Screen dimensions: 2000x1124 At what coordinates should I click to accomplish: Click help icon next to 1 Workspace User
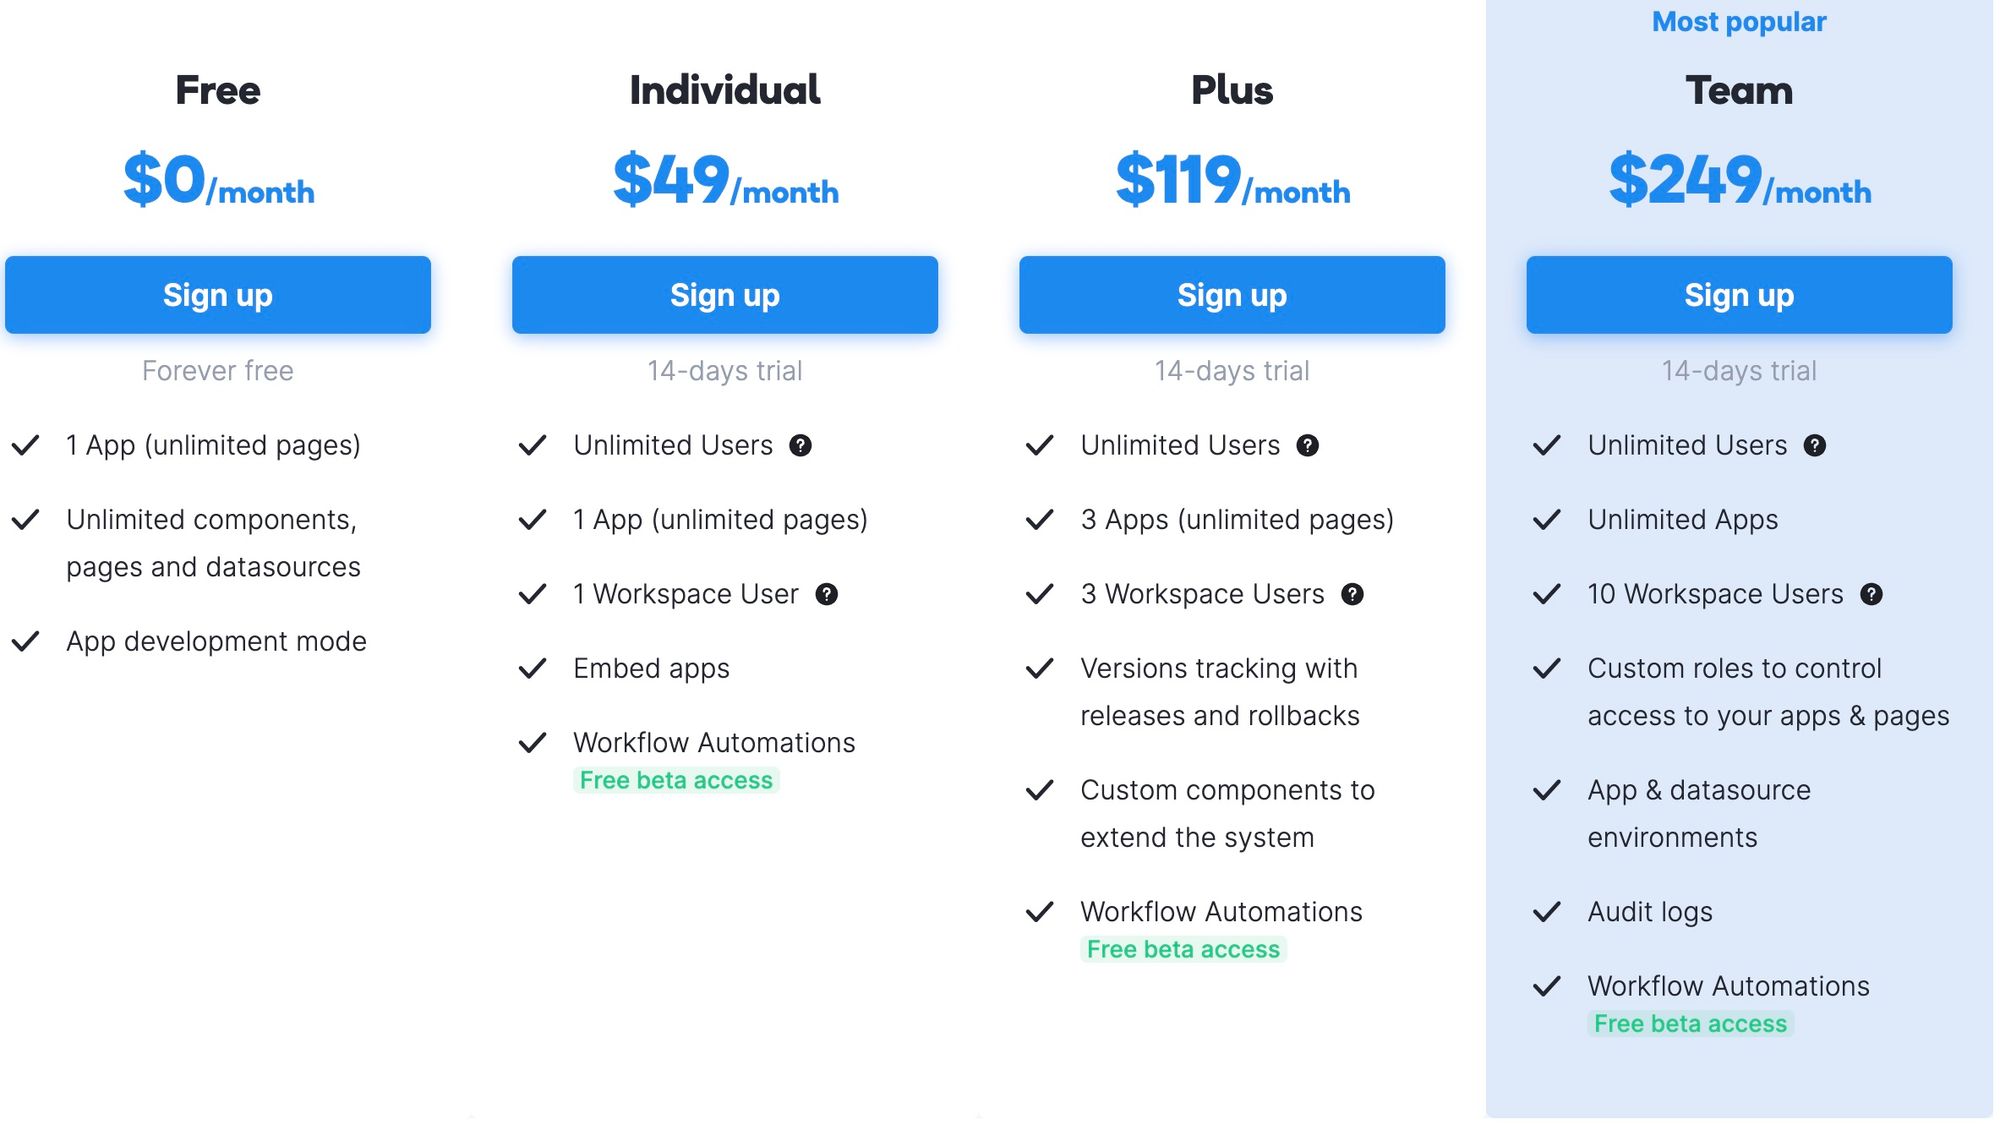826,594
